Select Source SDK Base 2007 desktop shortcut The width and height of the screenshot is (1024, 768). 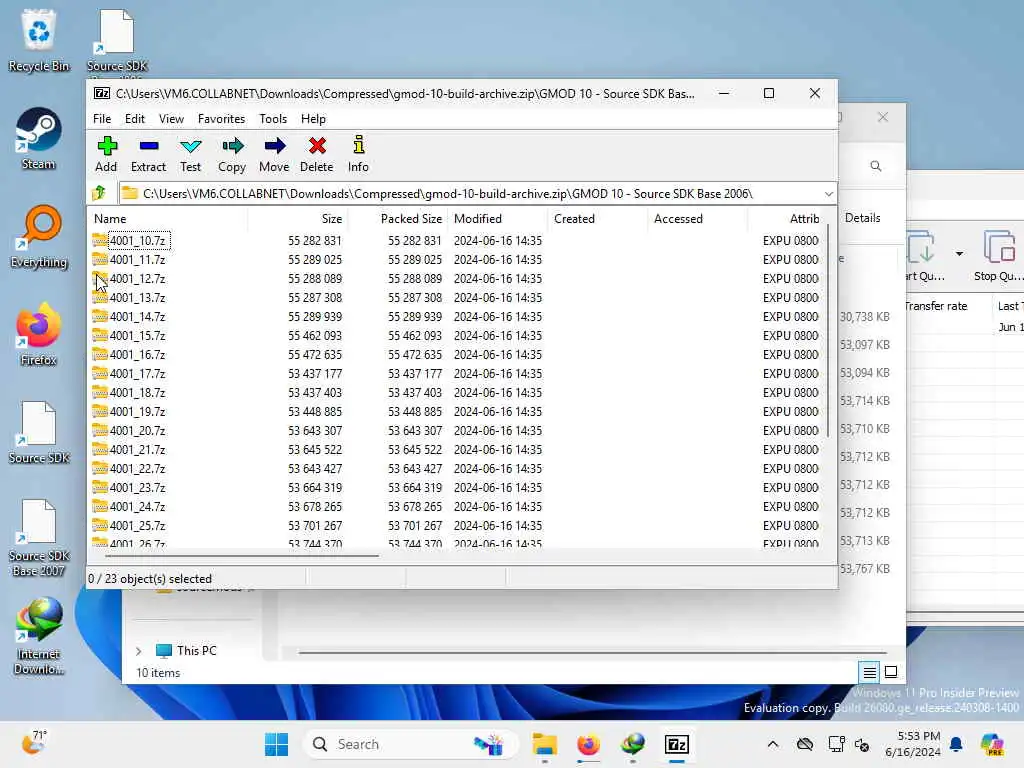click(39, 538)
